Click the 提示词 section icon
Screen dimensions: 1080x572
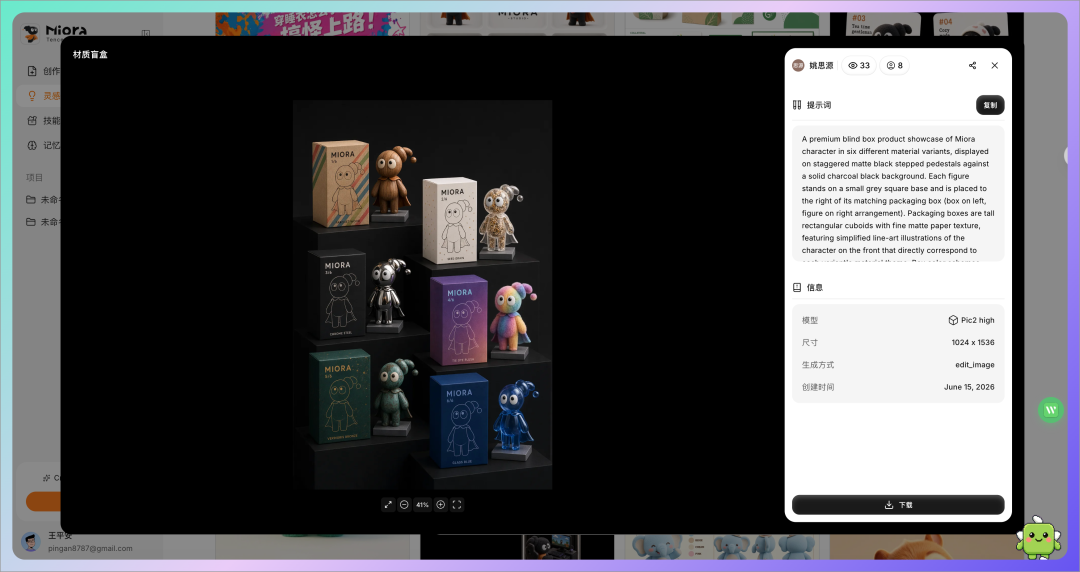[x=797, y=105]
